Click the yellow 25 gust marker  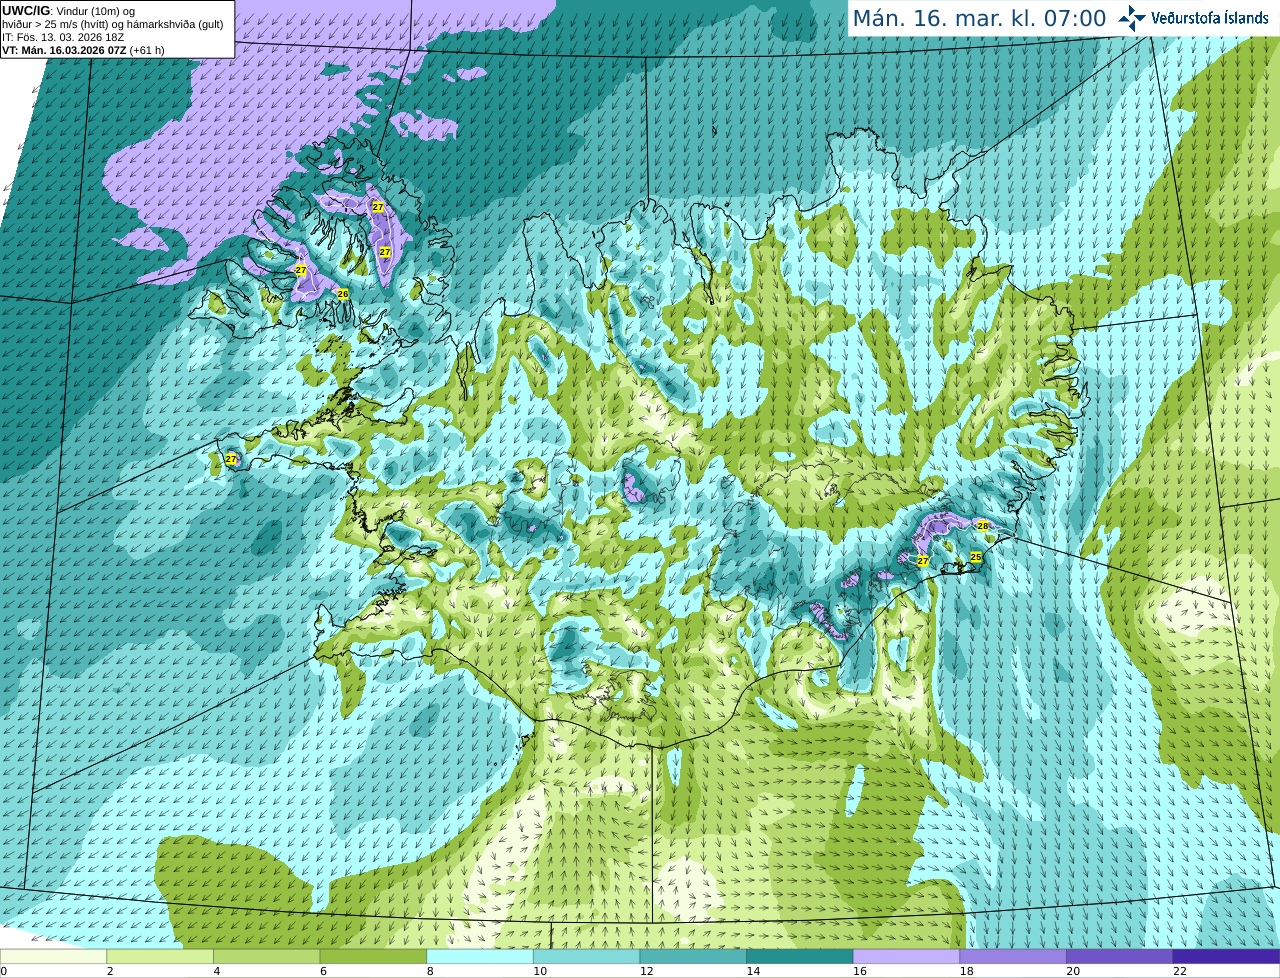(976, 557)
